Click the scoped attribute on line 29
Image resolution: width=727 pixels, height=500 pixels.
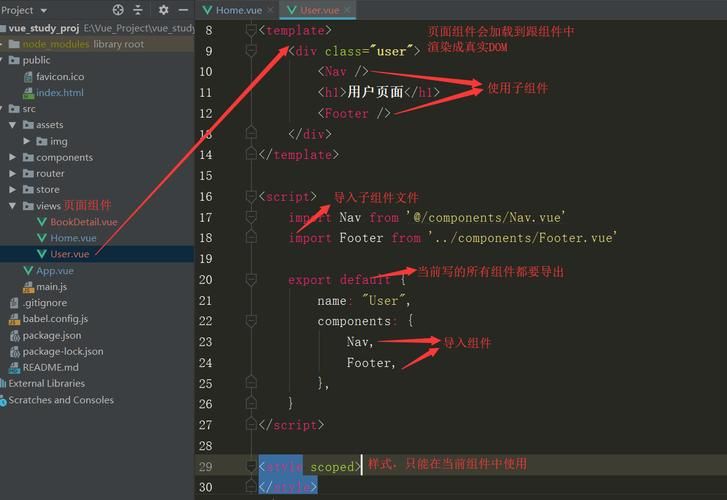coord(332,467)
